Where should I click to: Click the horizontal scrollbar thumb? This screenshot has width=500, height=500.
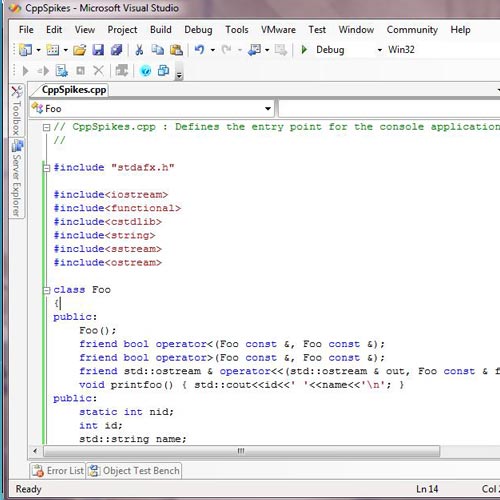point(241,451)
